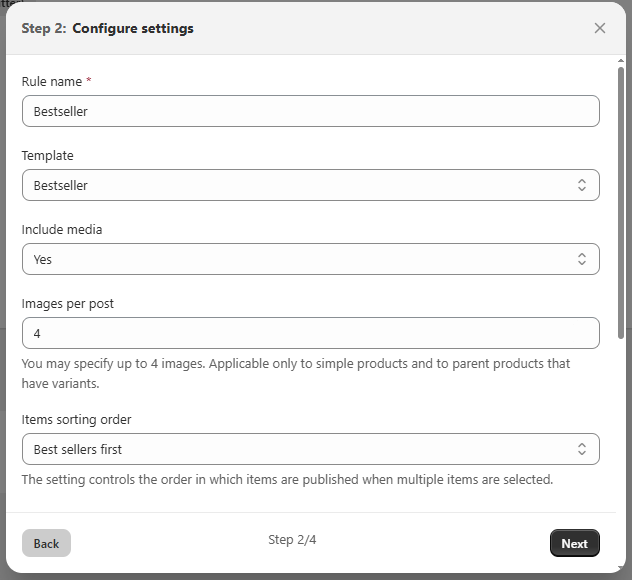The height and width of the screenshot is (580, 632).
Task: Click the Include media label
Action: pyautogui.click(x=62, y=229)
